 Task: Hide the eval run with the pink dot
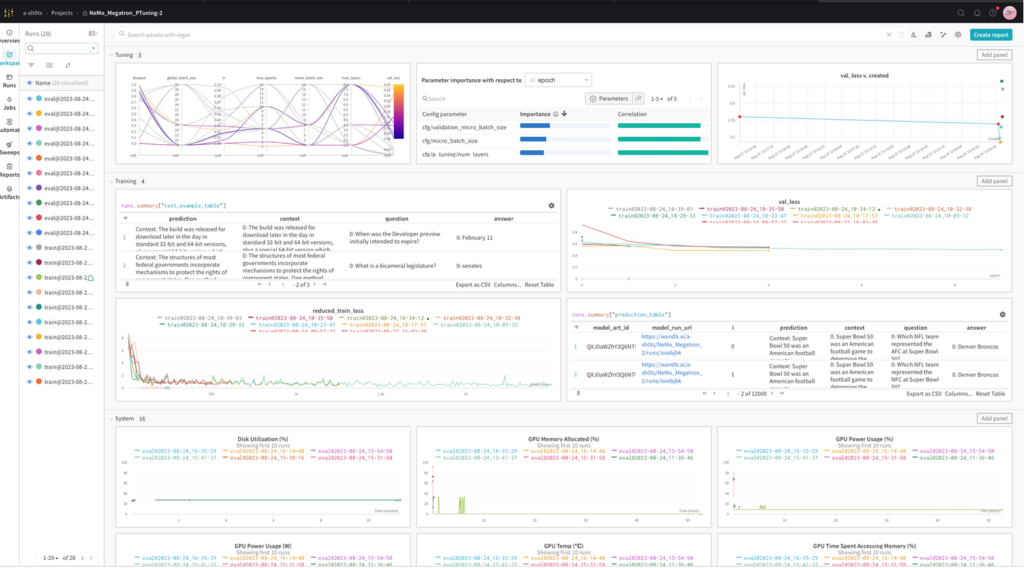(29, 173)
